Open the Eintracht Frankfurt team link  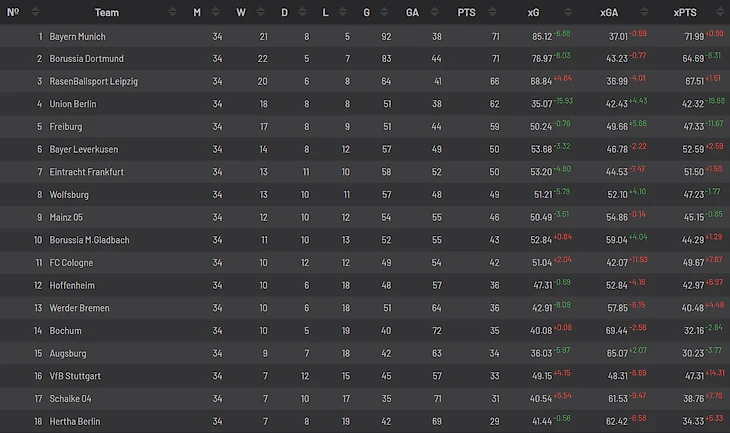click(x=87, y=172)
